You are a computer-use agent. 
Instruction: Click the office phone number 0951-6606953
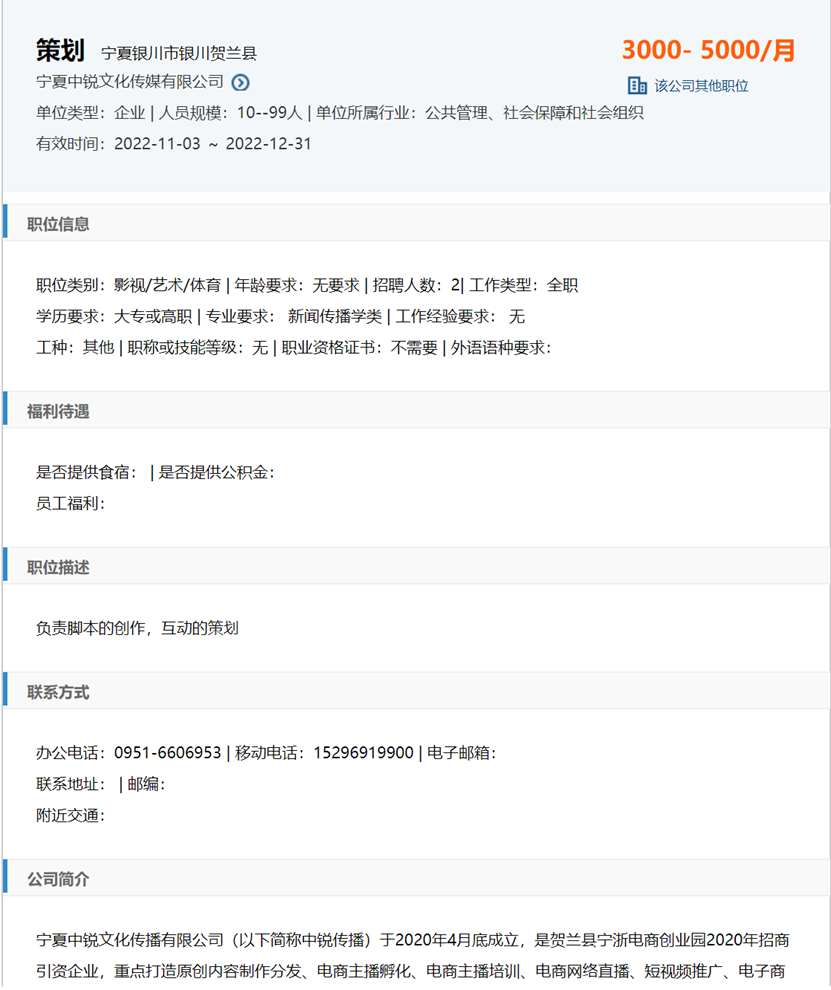[x=167, y=753]
